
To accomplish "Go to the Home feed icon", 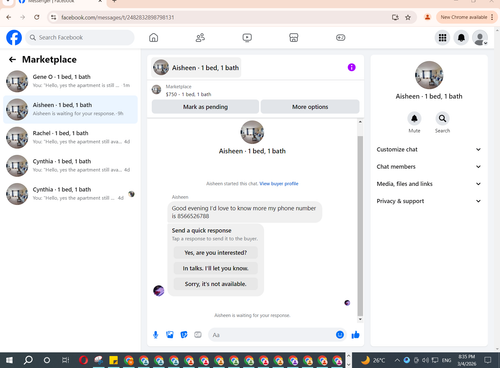I will (x=153, y=37).
